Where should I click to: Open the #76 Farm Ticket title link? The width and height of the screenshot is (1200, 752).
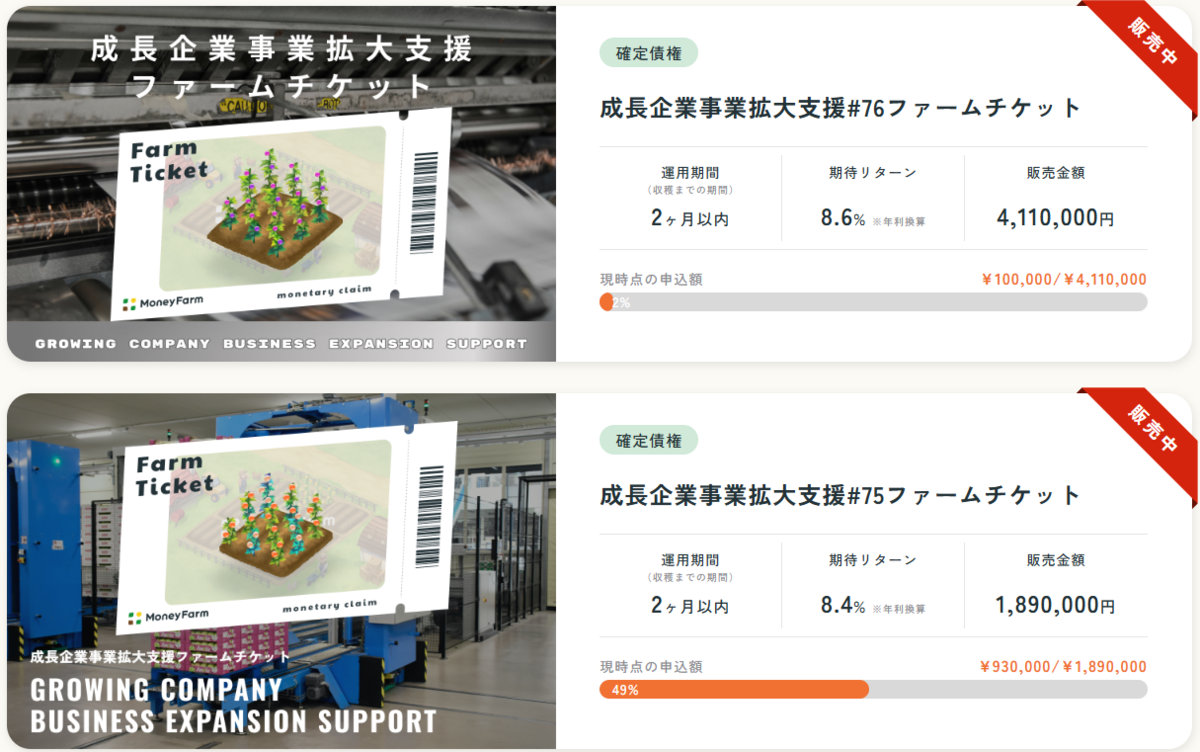click(x=841, y=107)
